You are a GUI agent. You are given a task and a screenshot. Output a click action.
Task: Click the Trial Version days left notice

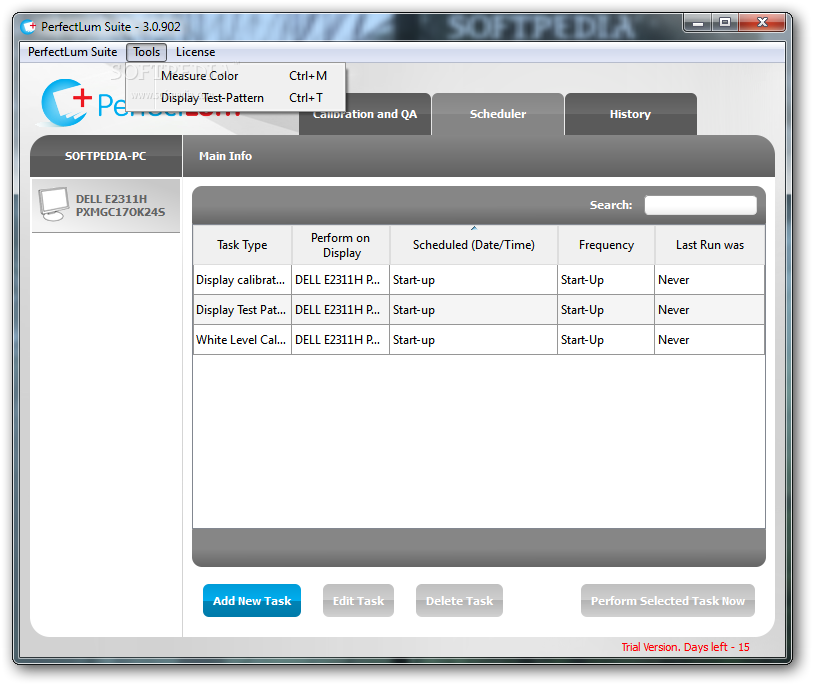coord(685,647)
